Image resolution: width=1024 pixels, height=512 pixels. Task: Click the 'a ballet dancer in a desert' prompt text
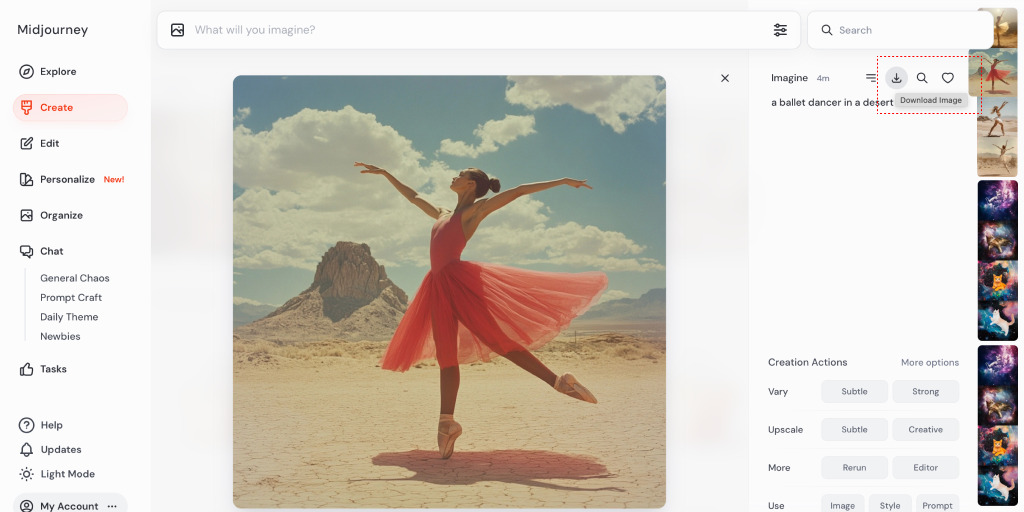(832, 103)
